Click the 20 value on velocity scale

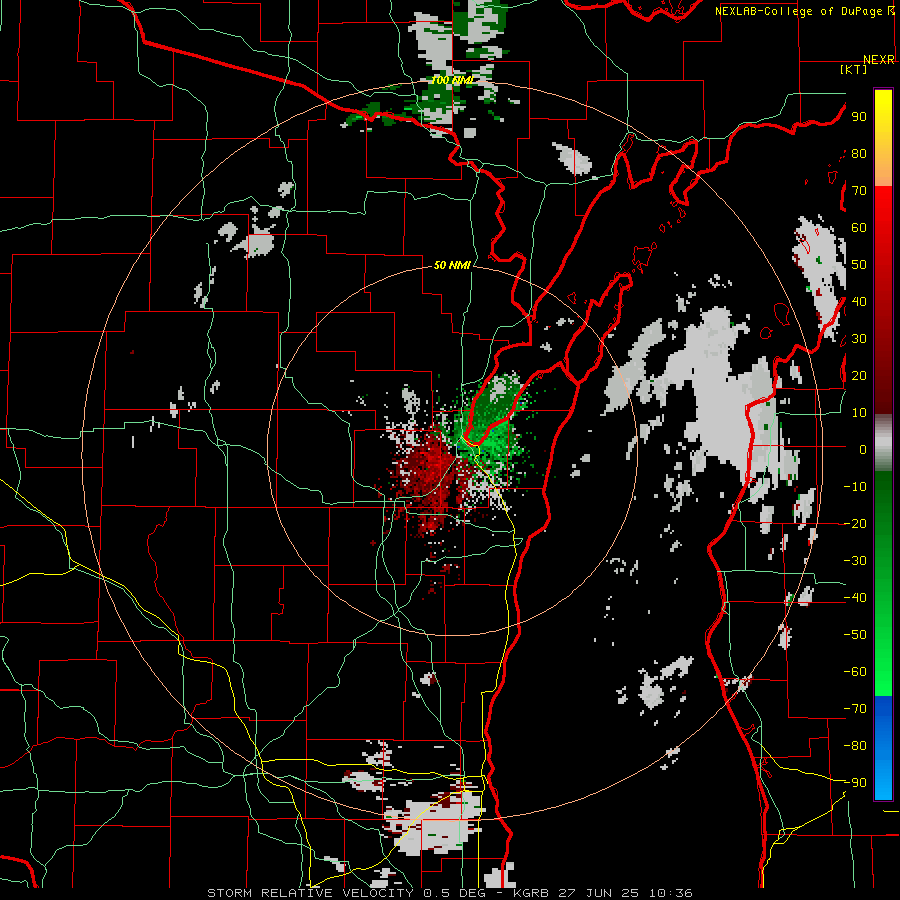click(x=859, y=375)
